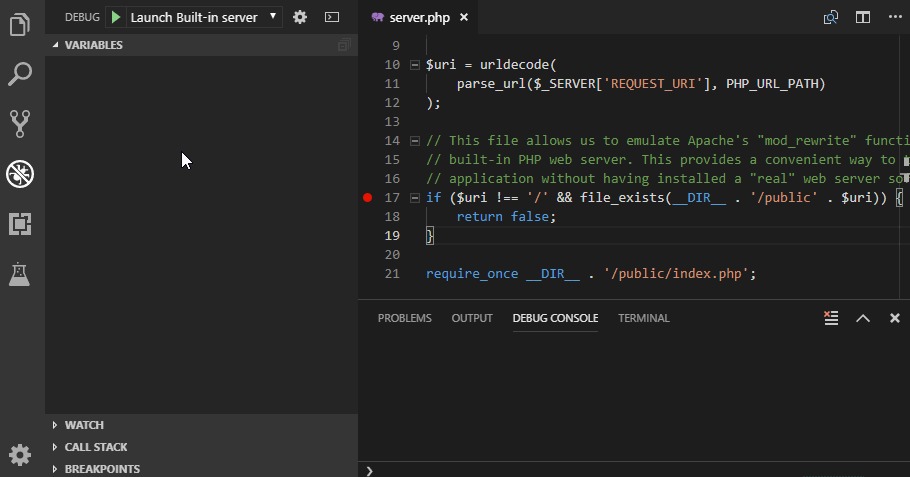Open the Debug view icon
This screenshot has height=477, width=910.
coord(20,174)
